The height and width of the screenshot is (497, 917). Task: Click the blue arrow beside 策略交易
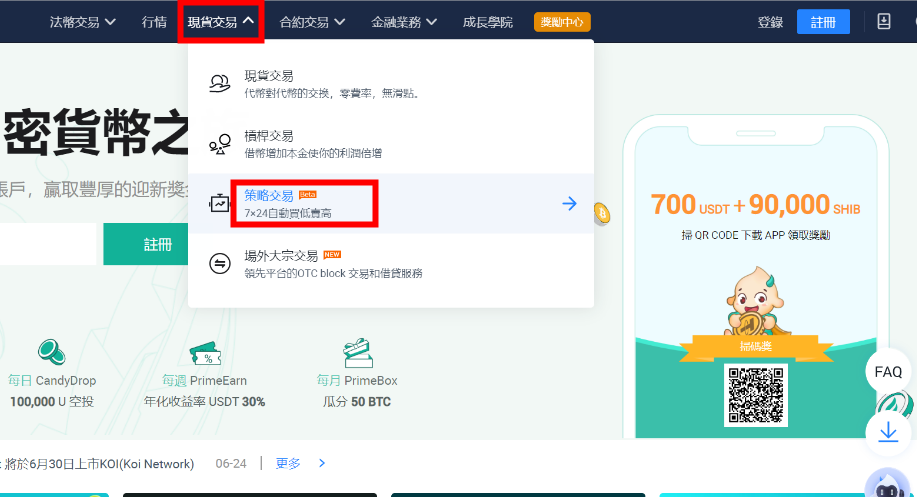(569, 203)
